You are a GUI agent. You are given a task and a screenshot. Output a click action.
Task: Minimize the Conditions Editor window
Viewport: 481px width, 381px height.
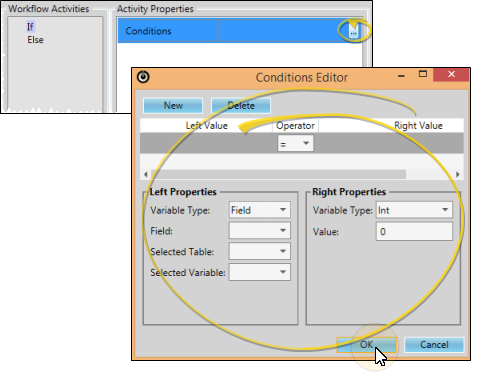click(x=401, y=76)
